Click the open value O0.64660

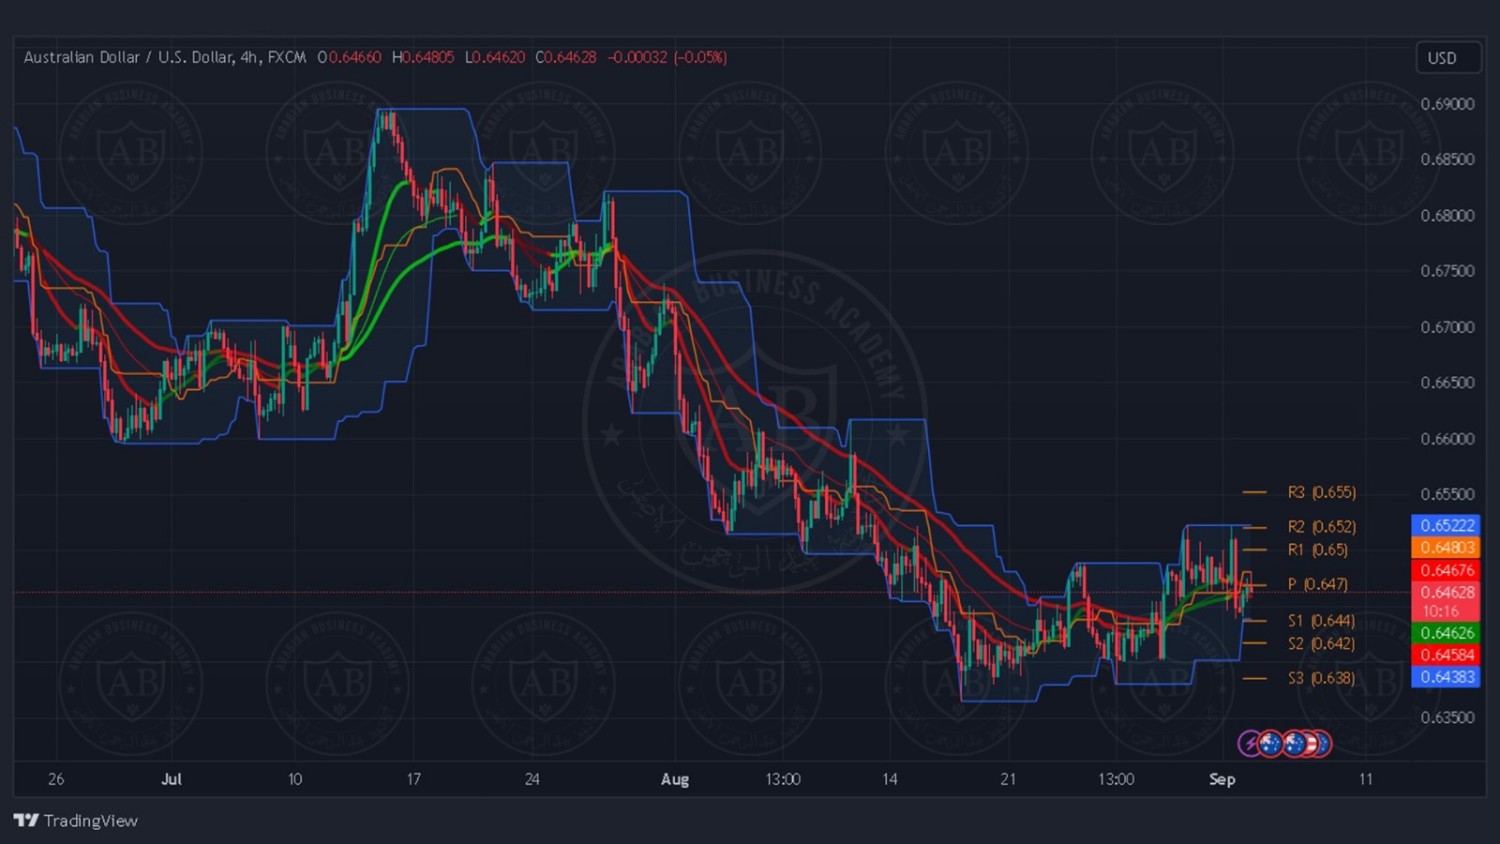(x=349, y=58)
